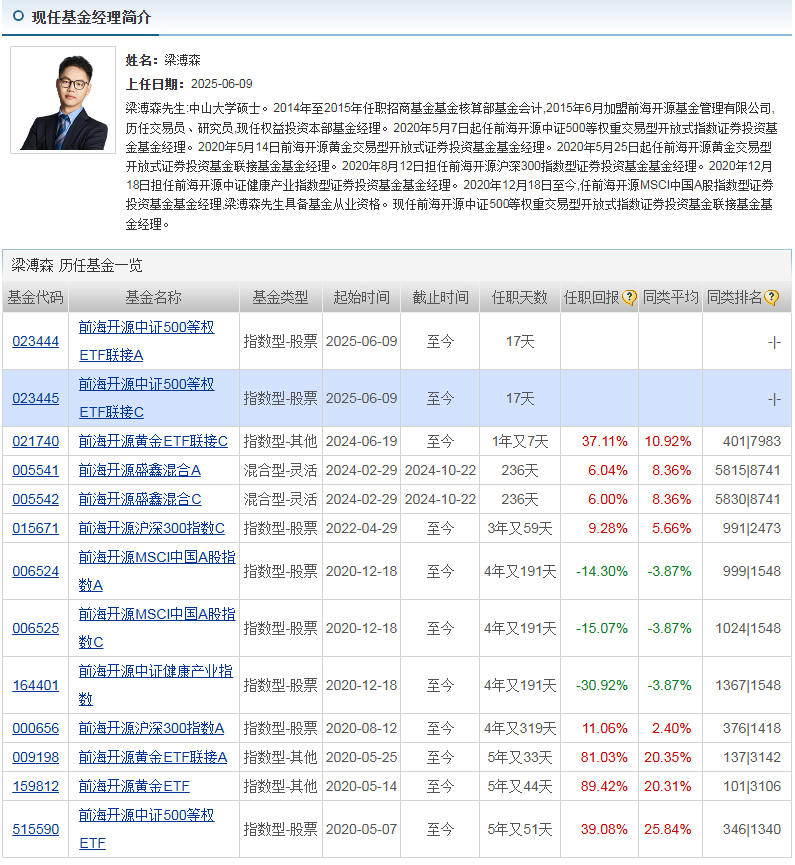Click the -14.30% return value
The width and height of the screenshot is (795, 865).
pos(602,572)
